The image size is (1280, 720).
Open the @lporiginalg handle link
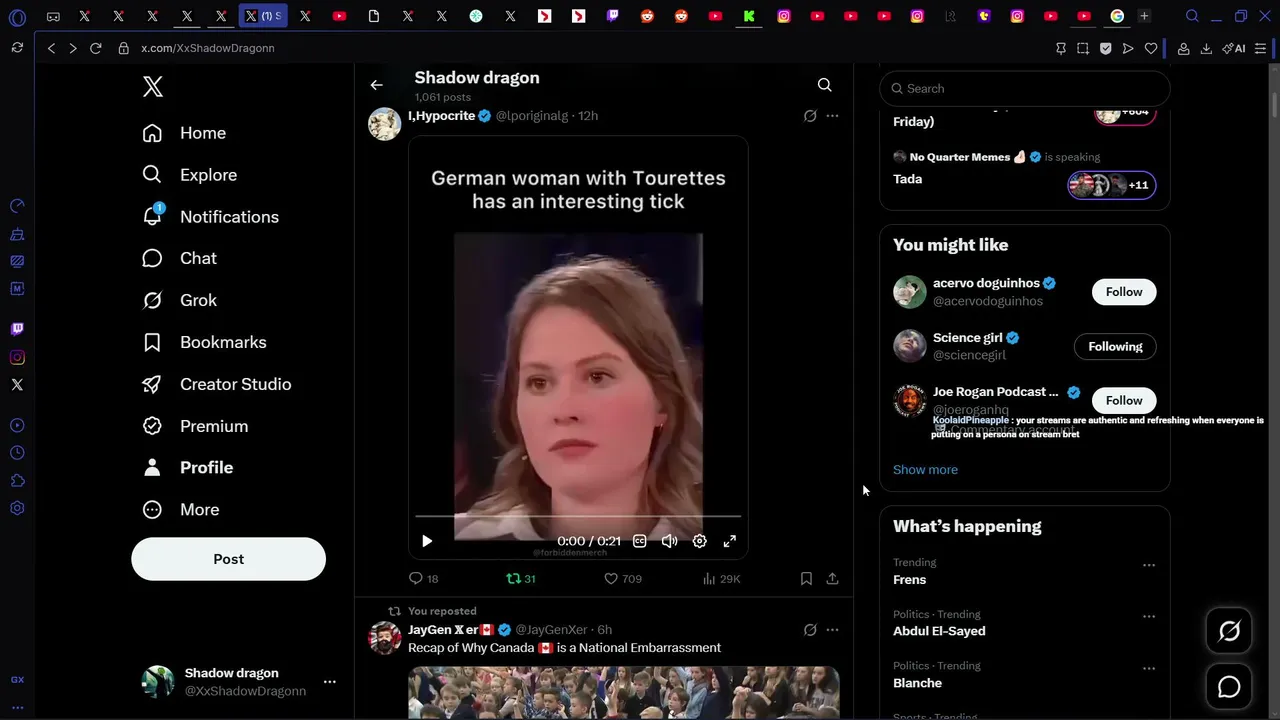(532, 116)
